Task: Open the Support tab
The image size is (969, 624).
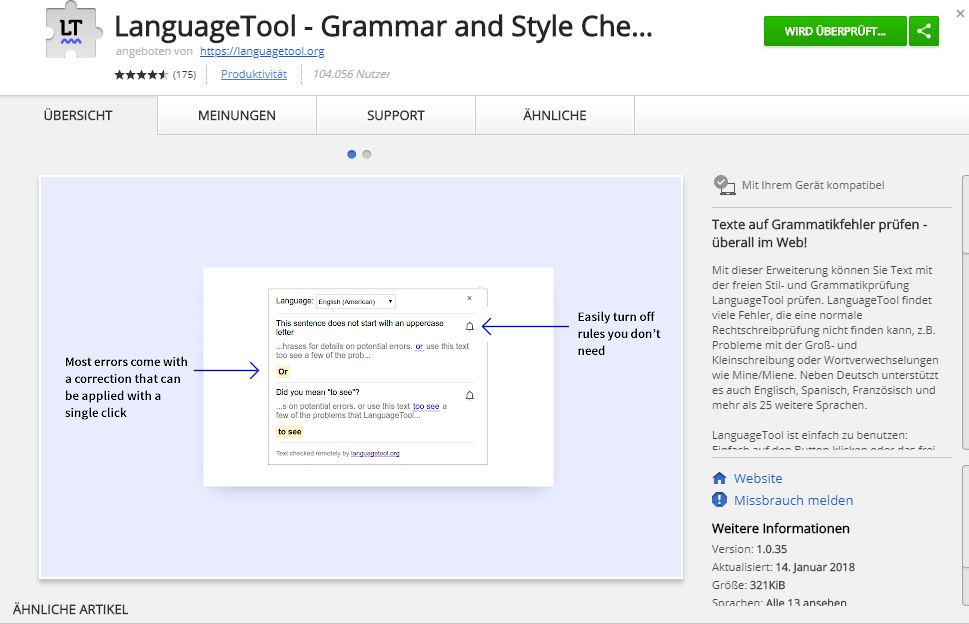Action: click(x=396, y=116)
